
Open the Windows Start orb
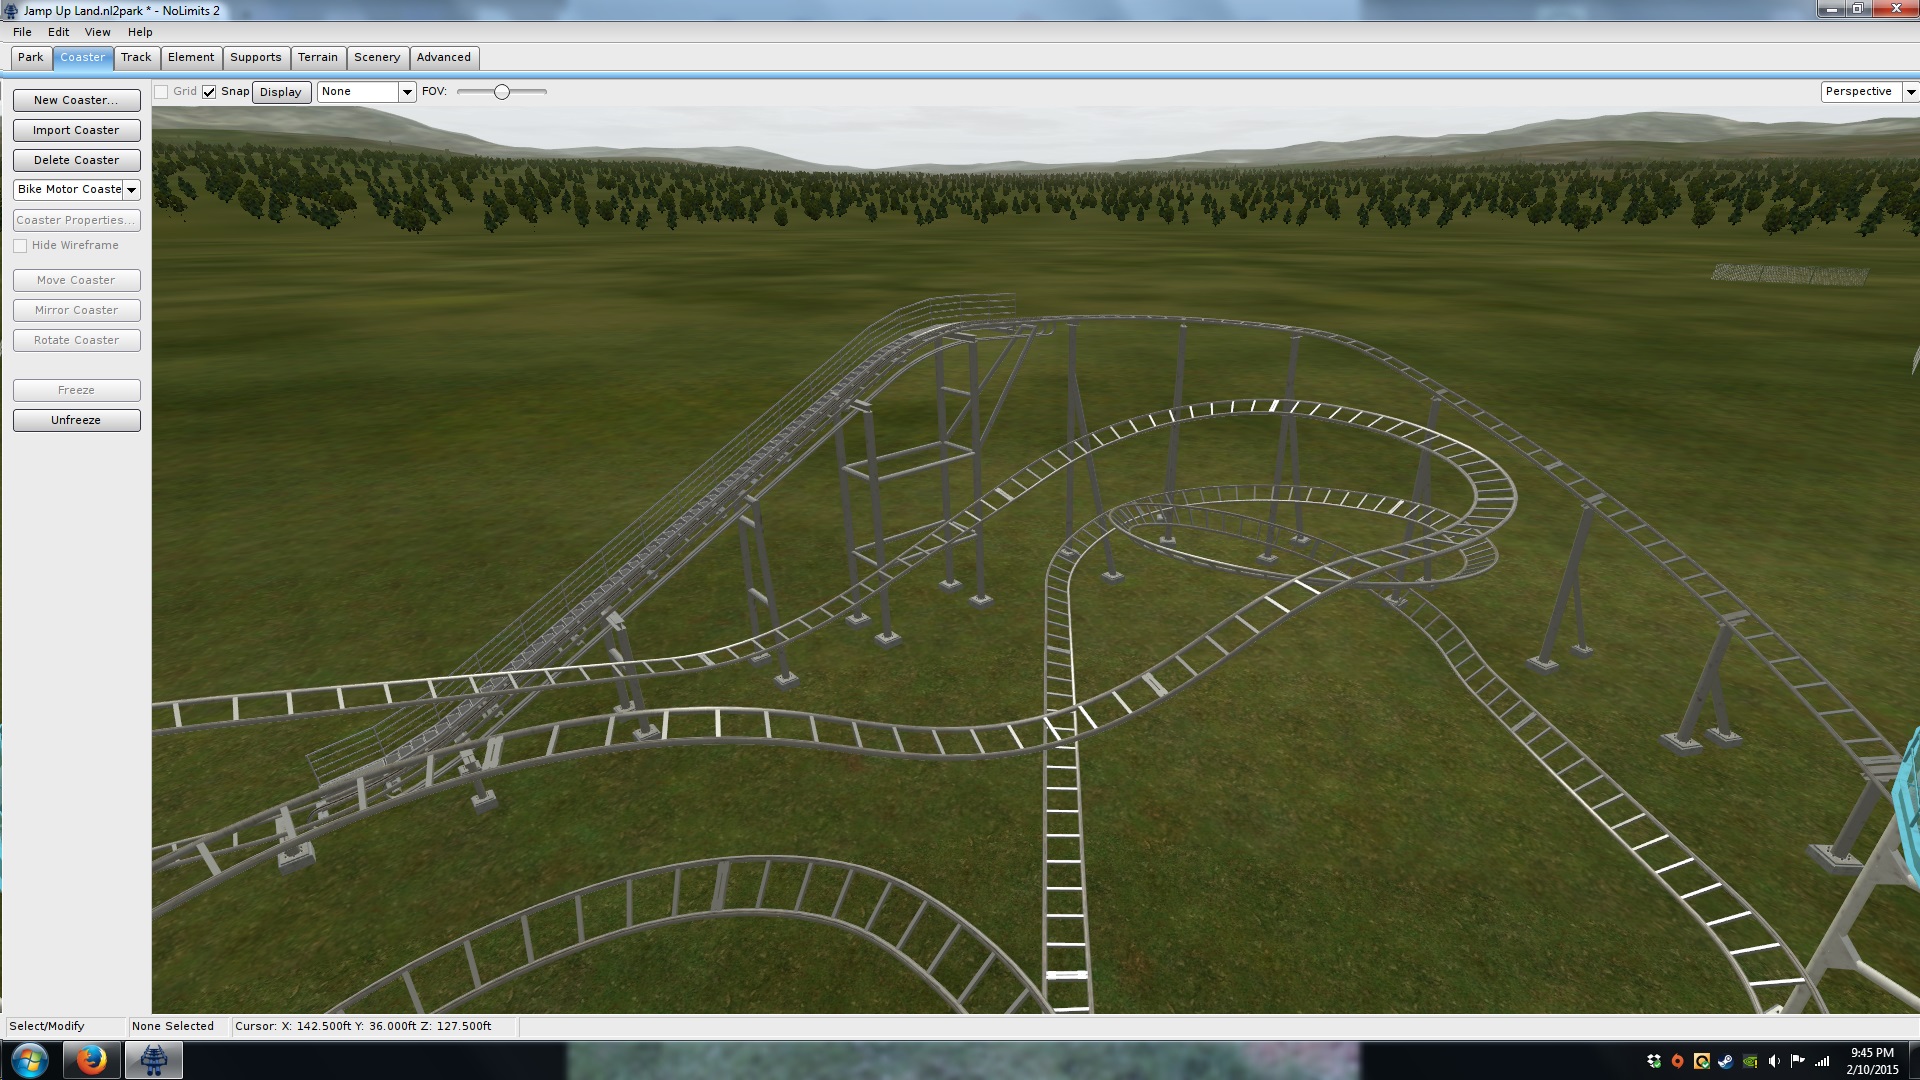29,1059
